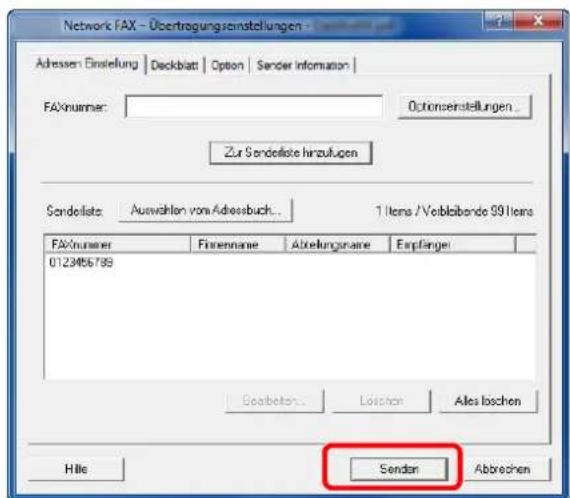Open the Deckblatt tab
Screen dimensions: 570x498
click(x=174, y=65)
